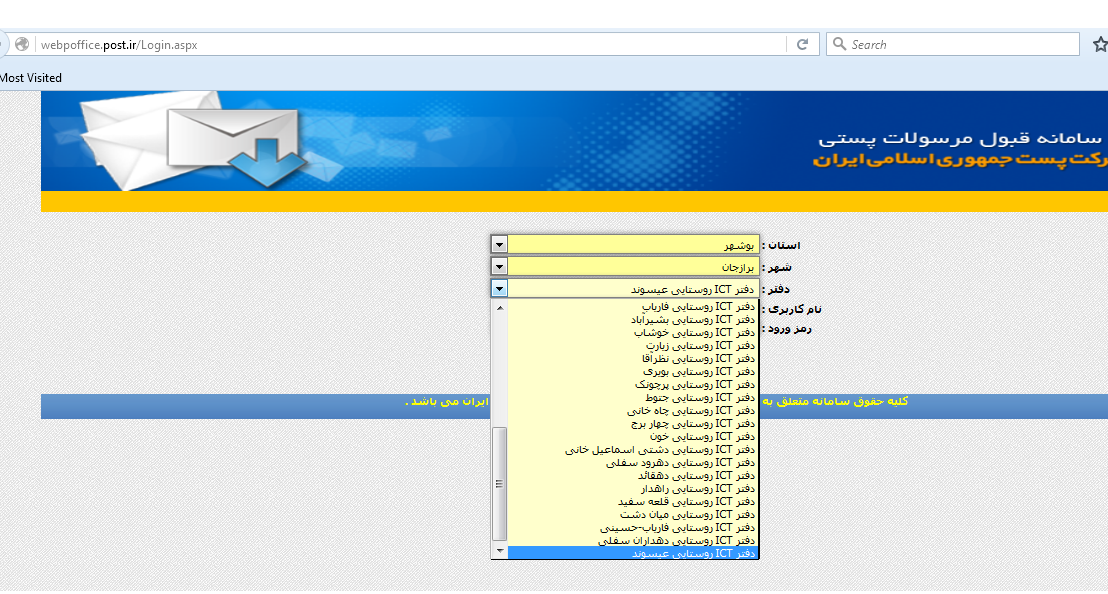Viewport: 1108px width, 594px height.
Task: Select office روستایی دهداران سفلی
Action: click(632, 541)
